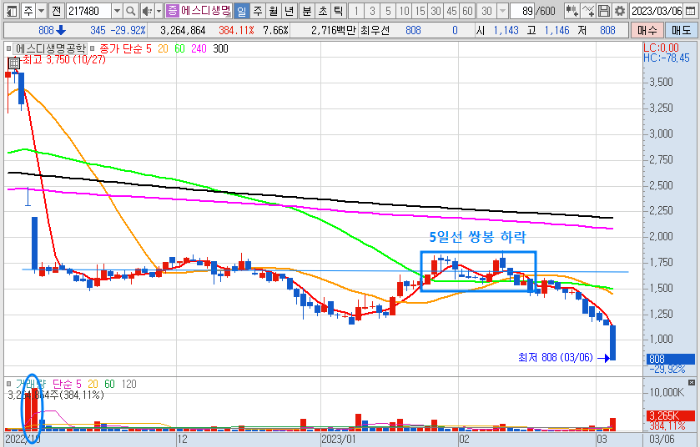Screen dimensions: 700x447
Task: Click the blue 808 current price tag
Action: [x=671, y=359]
